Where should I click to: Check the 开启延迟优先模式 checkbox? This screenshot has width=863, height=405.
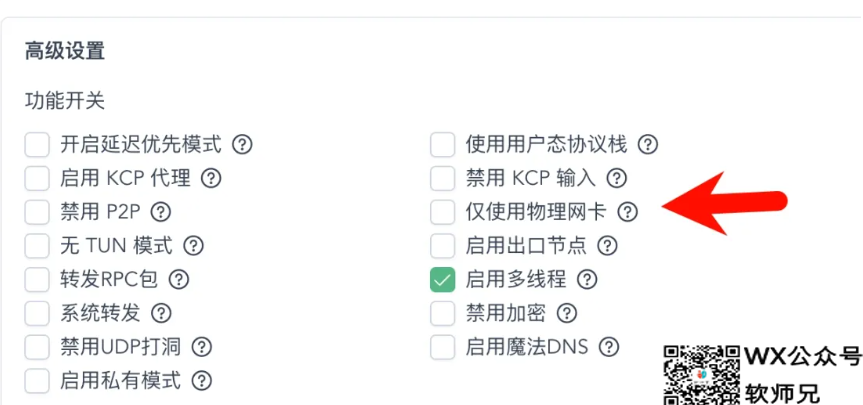37,145
